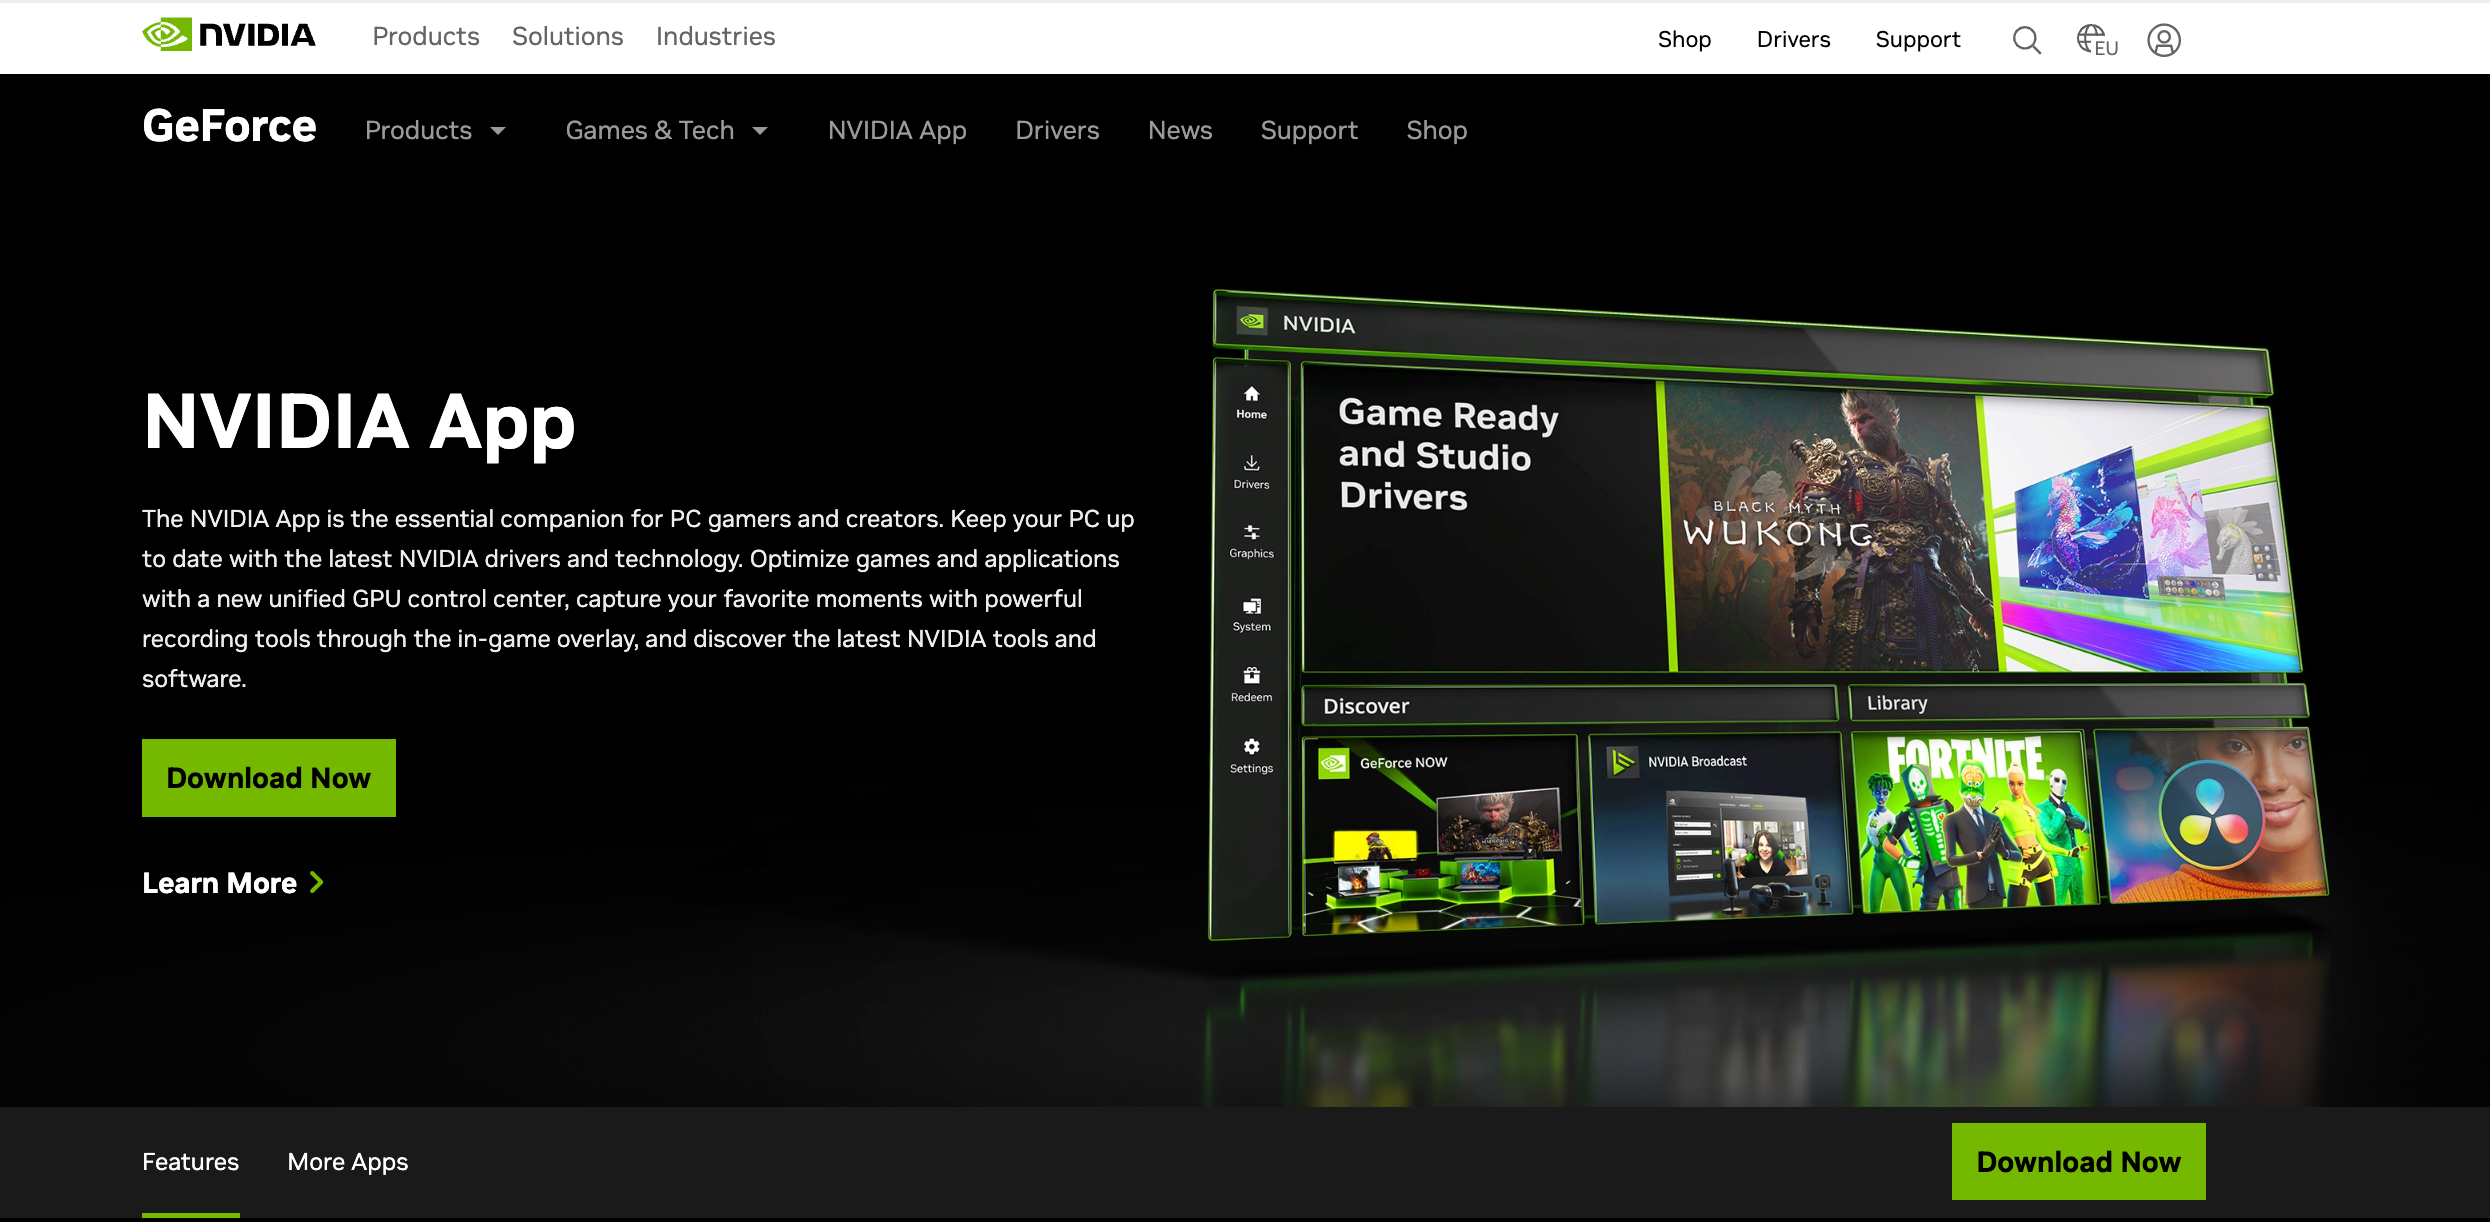Select the GeForce NOW icon under Discover
This screenshot has height=1222, width=2490.
(1333, 761)
